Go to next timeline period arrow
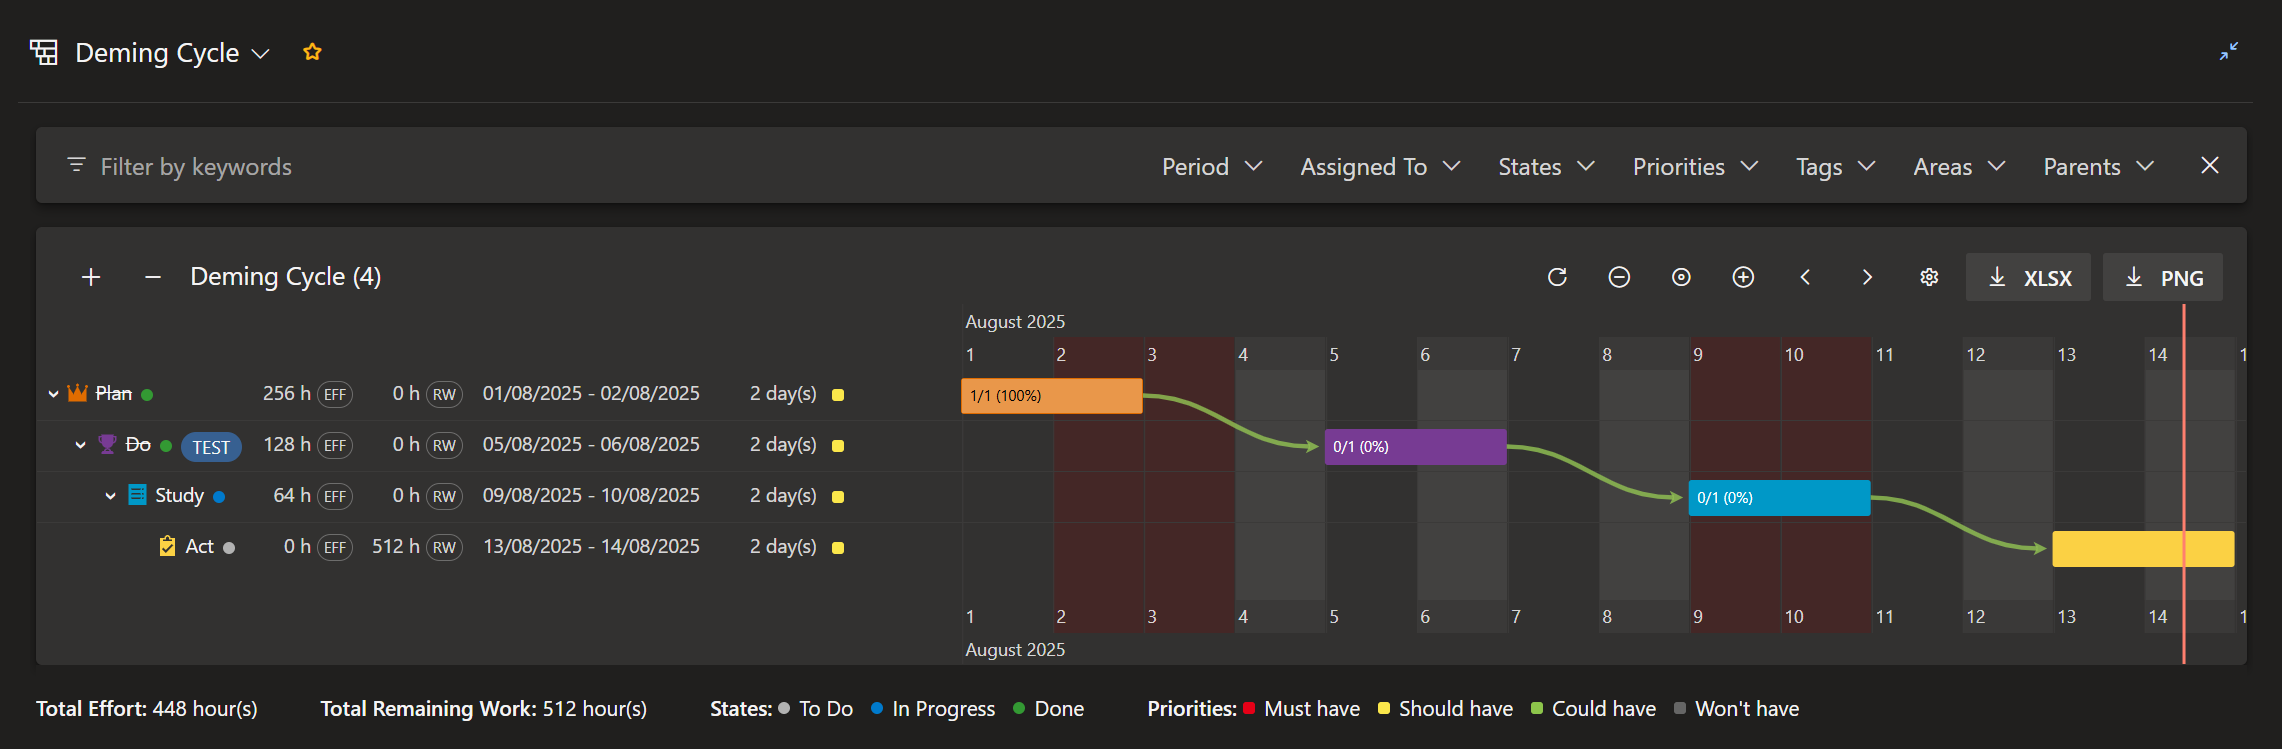Viewport: 2282px width, 749px height. [1867, 277]
